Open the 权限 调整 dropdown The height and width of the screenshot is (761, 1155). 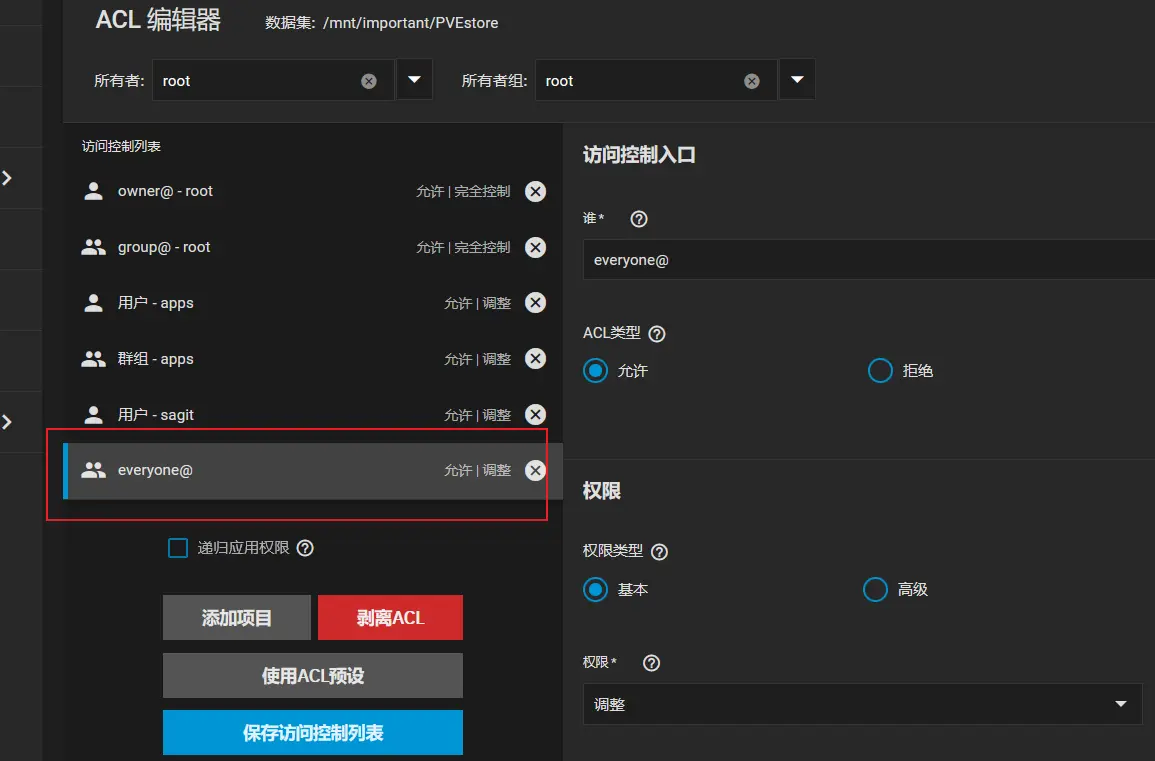click(x=861, y=704)
